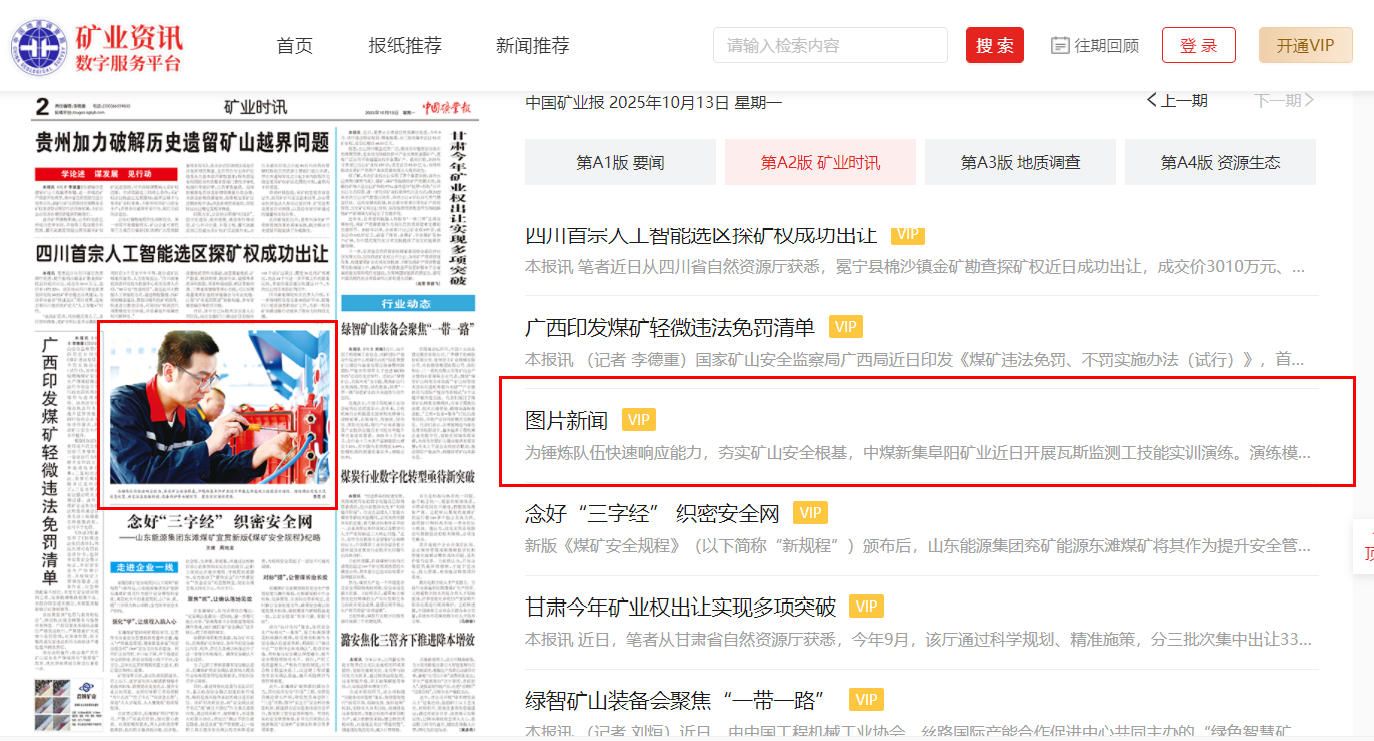The height and width of the screenshot is (741, 1374).
Task: Click the red 搜索 button
Action: pos(995,45)
